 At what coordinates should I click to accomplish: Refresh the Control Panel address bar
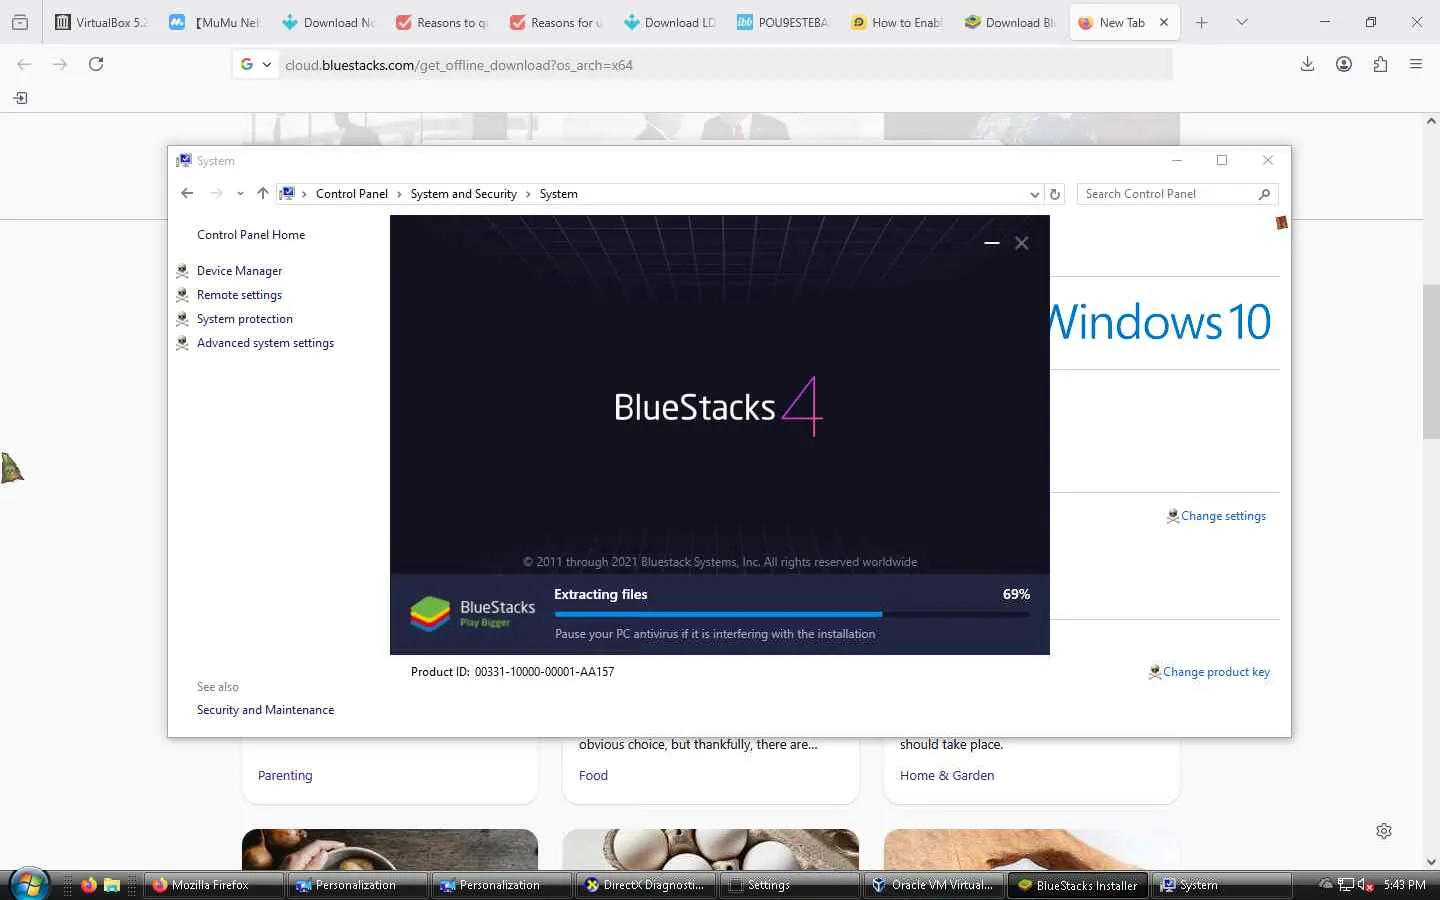coord(1055,194)
